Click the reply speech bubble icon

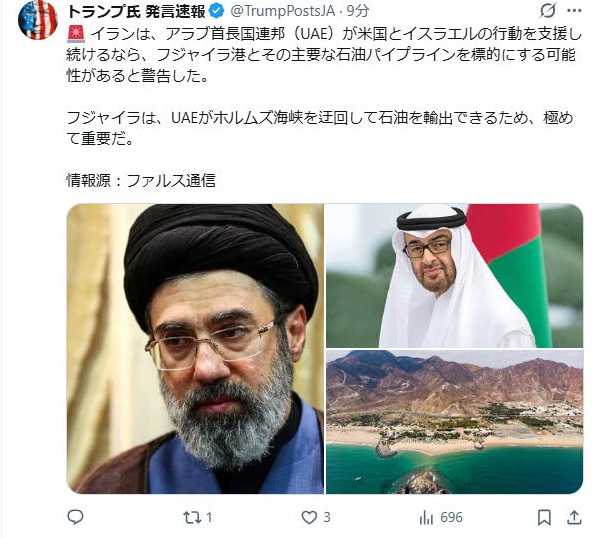(75, 517)
